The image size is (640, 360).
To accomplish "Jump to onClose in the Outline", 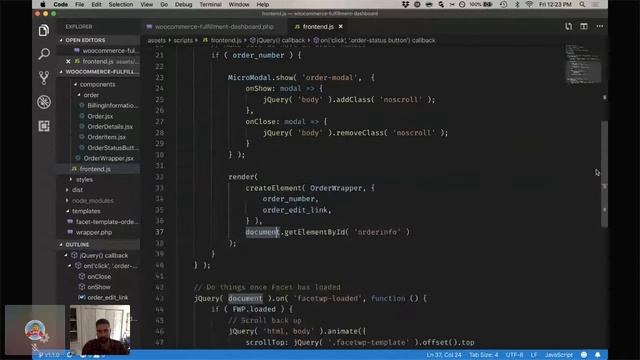I will [x=99, y=276].
